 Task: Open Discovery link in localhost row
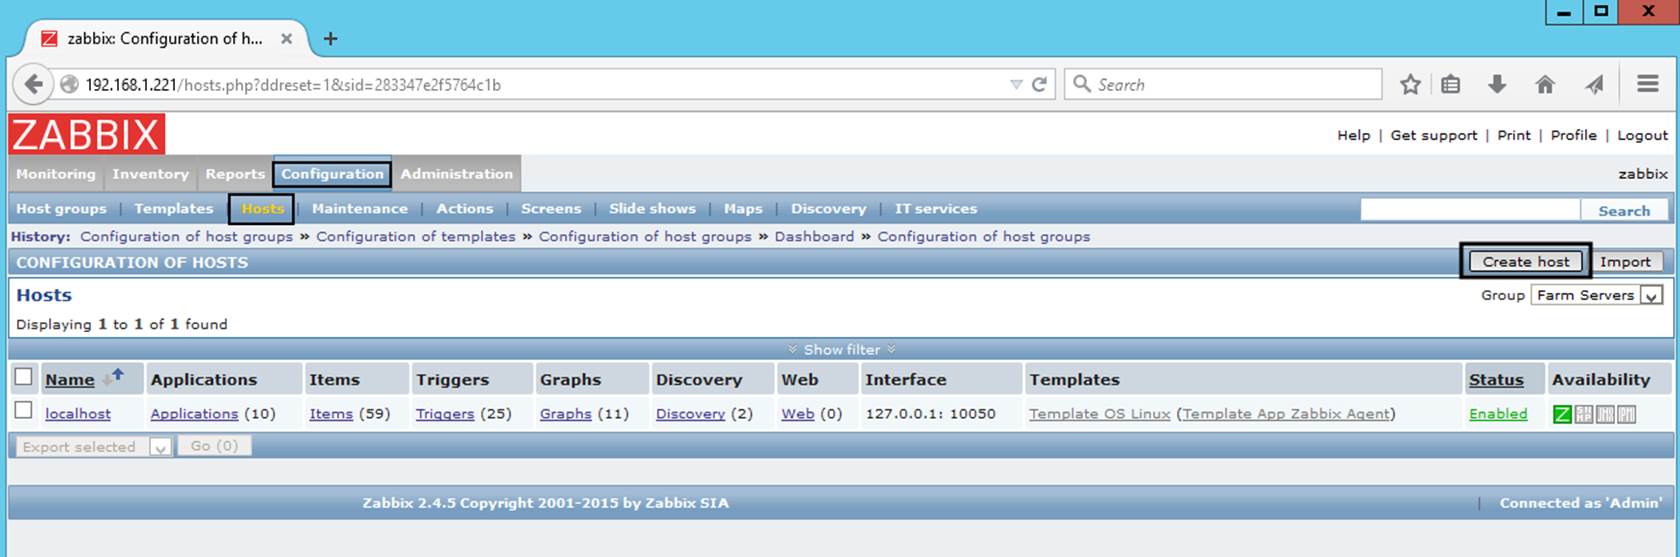pos(690,414)
